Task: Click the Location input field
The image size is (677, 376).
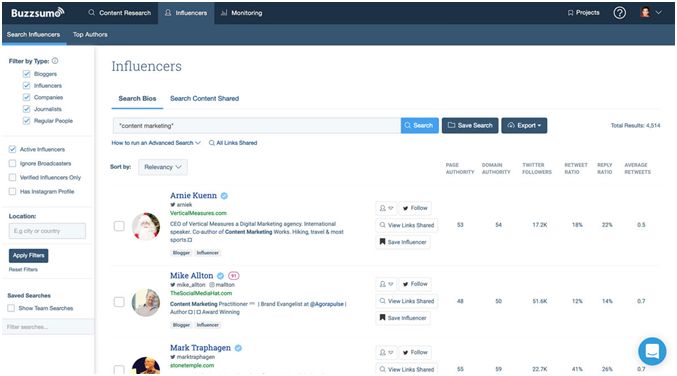Action: pos(47,231)
